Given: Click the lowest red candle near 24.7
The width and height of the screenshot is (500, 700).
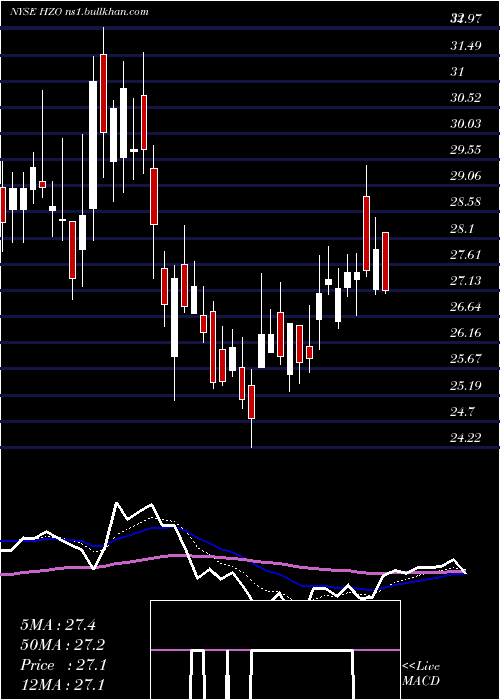Looking at the screenshot, I should point(251,402).
